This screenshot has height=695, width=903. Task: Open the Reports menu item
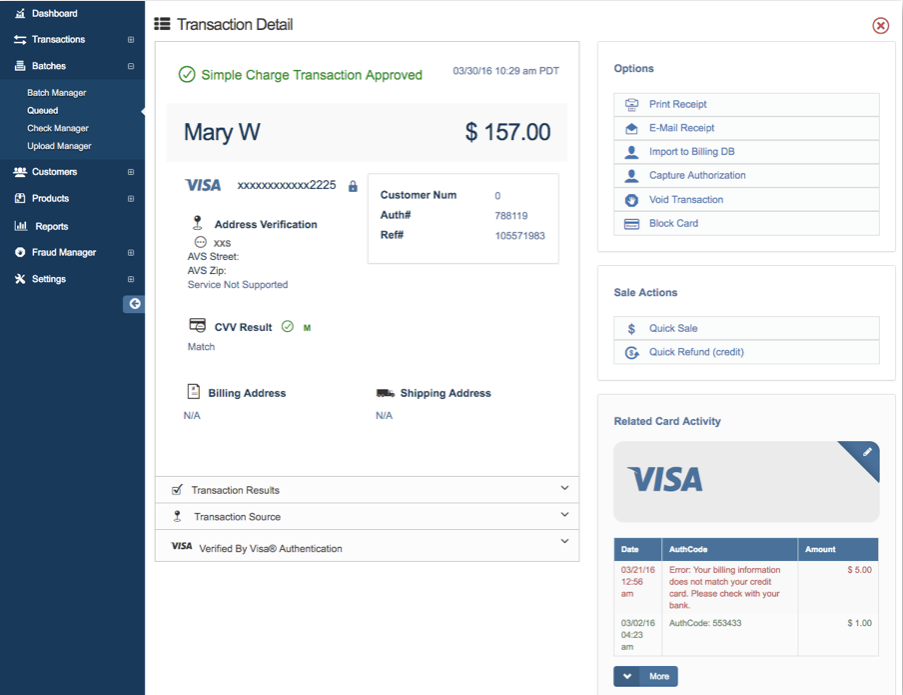point(52,226)
